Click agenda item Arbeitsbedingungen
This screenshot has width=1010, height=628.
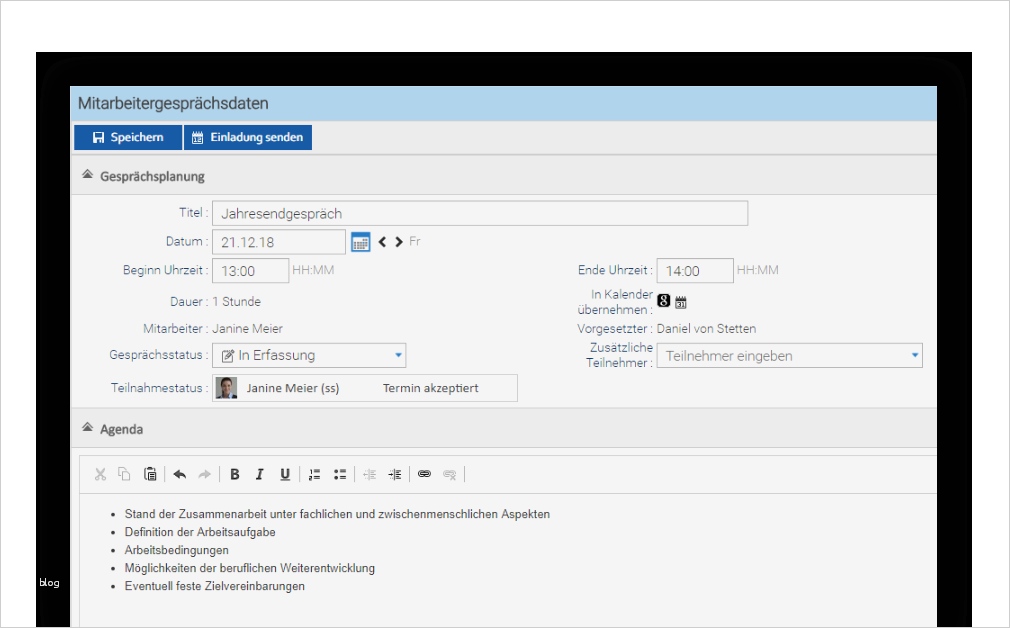coord(176,550)
